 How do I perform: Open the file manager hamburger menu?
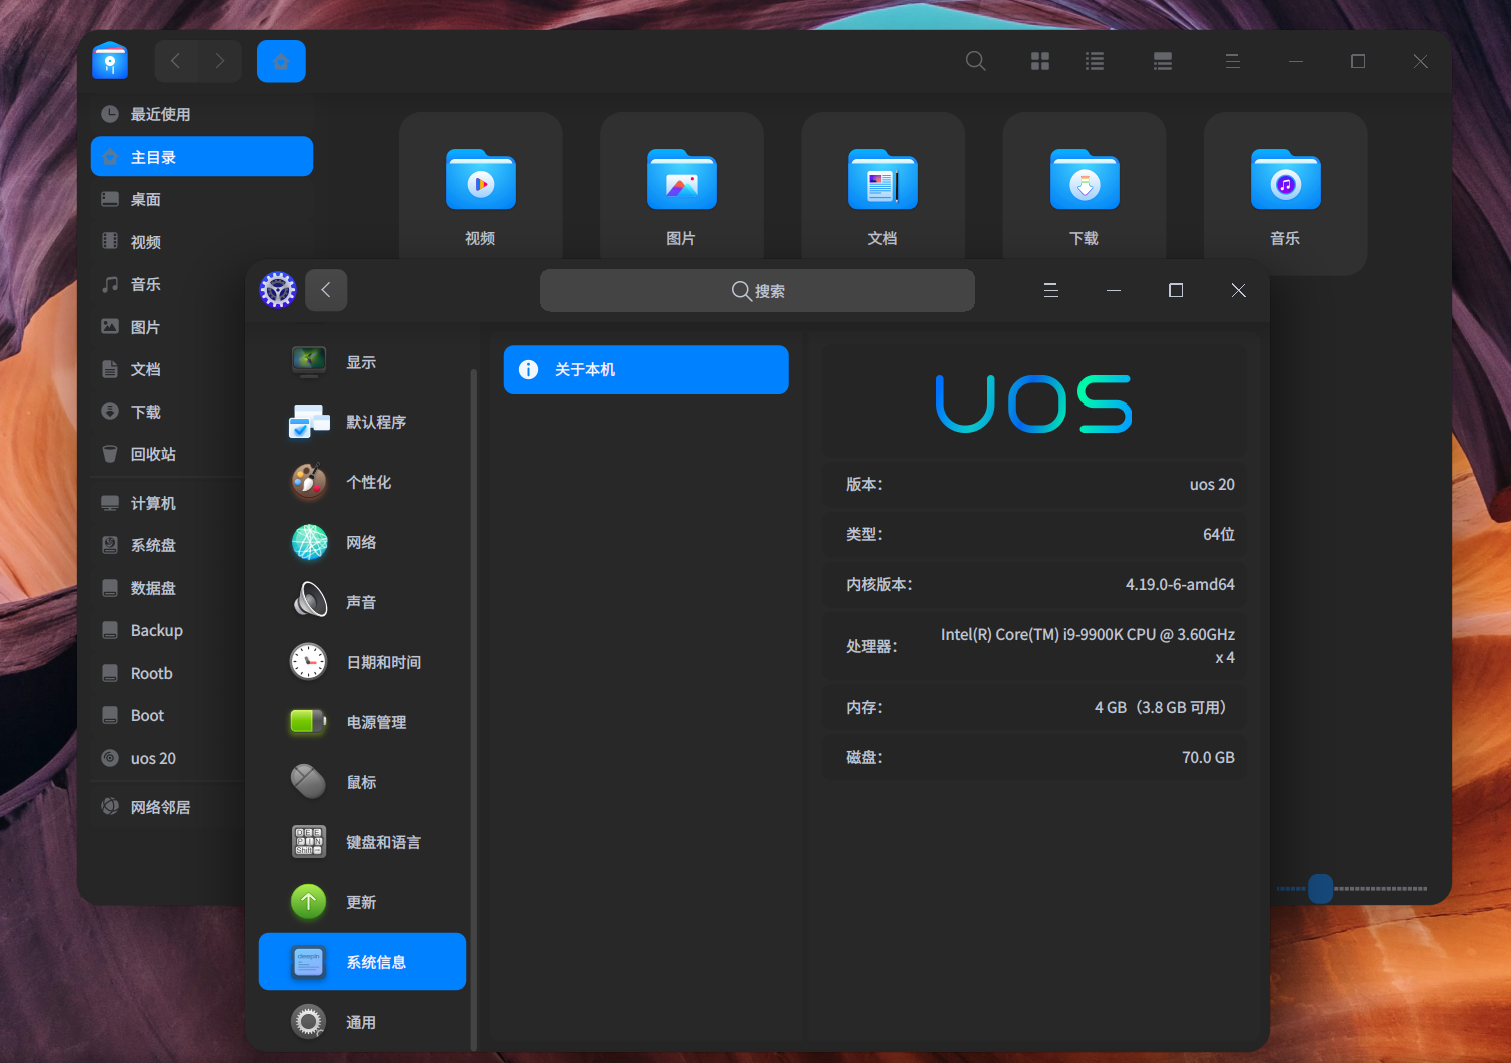coord(1233,62)
